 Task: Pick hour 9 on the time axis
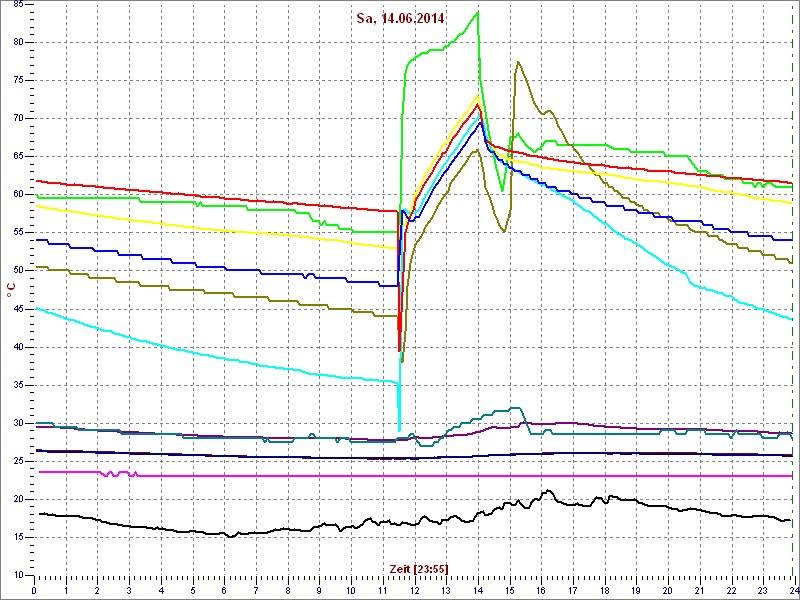coord(319,591)
